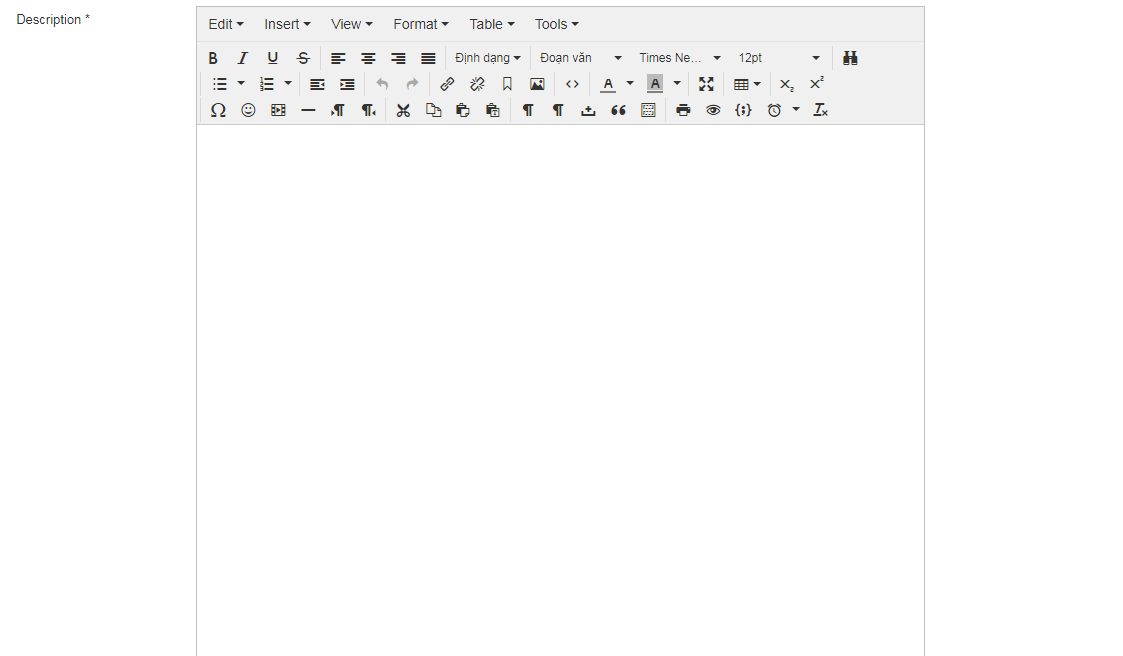This screenshot has width=1123, height=656.
Task: Click inside the Description editor area
Action: pyautogui.click(x=560, y=390)
